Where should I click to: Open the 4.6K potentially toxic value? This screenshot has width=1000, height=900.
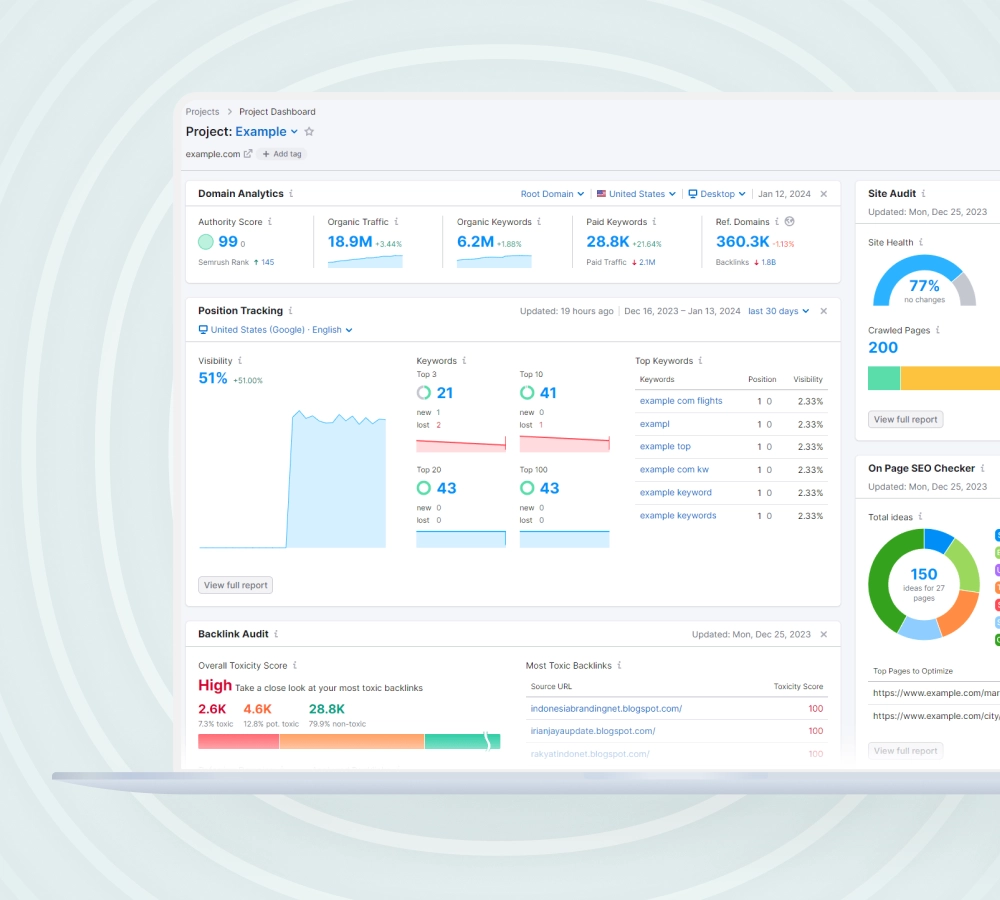pyautogui.click(x=258, y=709)
